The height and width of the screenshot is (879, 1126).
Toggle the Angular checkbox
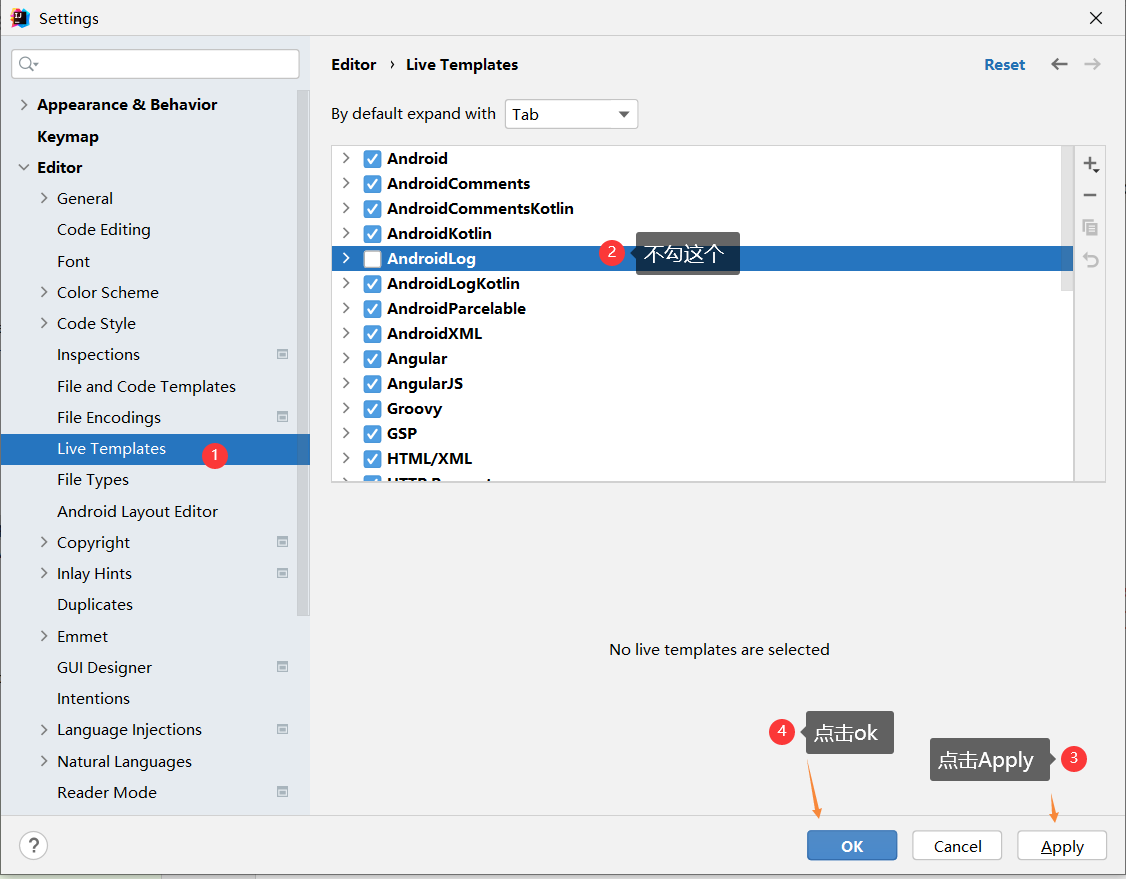click(x=372, y=359)
